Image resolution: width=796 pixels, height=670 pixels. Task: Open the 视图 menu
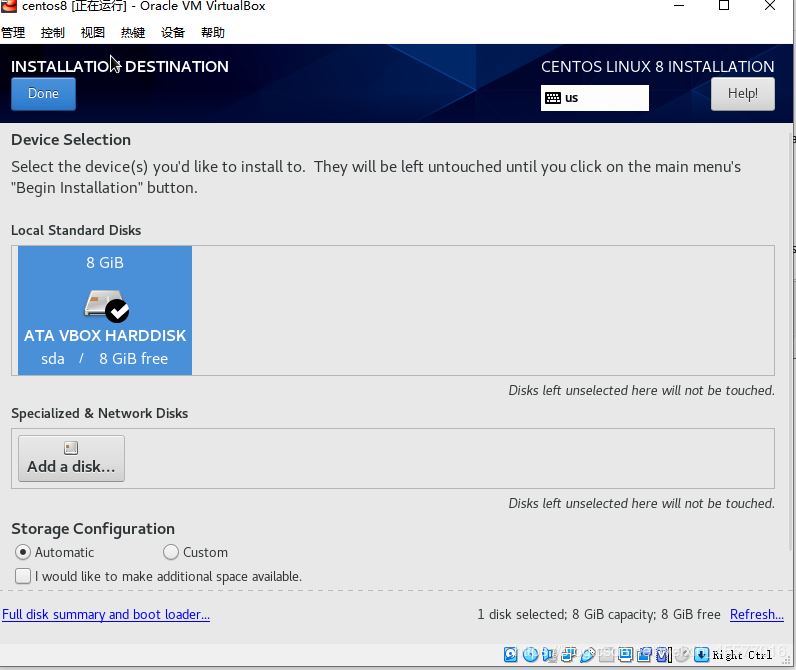pyautogui.click(x=93, y=32)
